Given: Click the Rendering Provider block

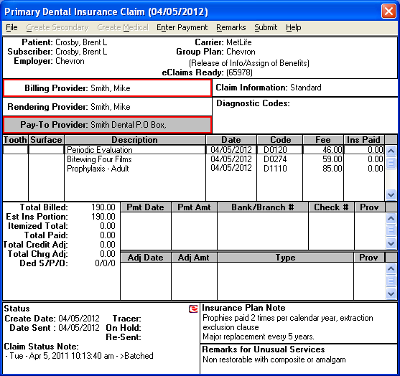Looking at the screenshot, I should tap(107, 107).
